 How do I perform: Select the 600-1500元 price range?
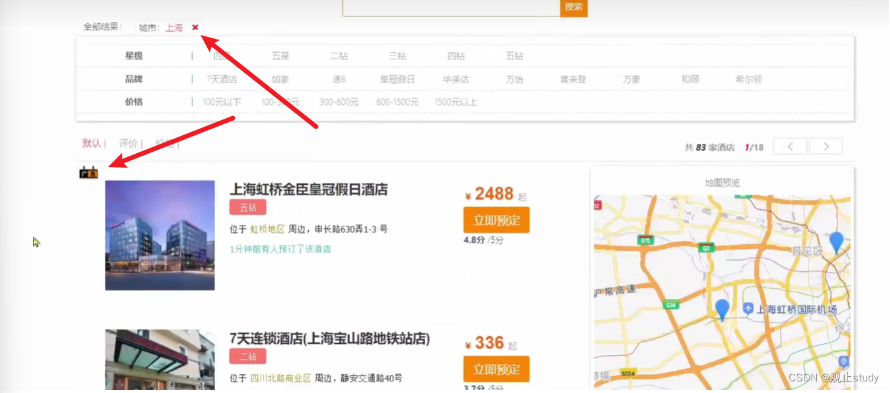pyautogui.click(x=397, y=103)
